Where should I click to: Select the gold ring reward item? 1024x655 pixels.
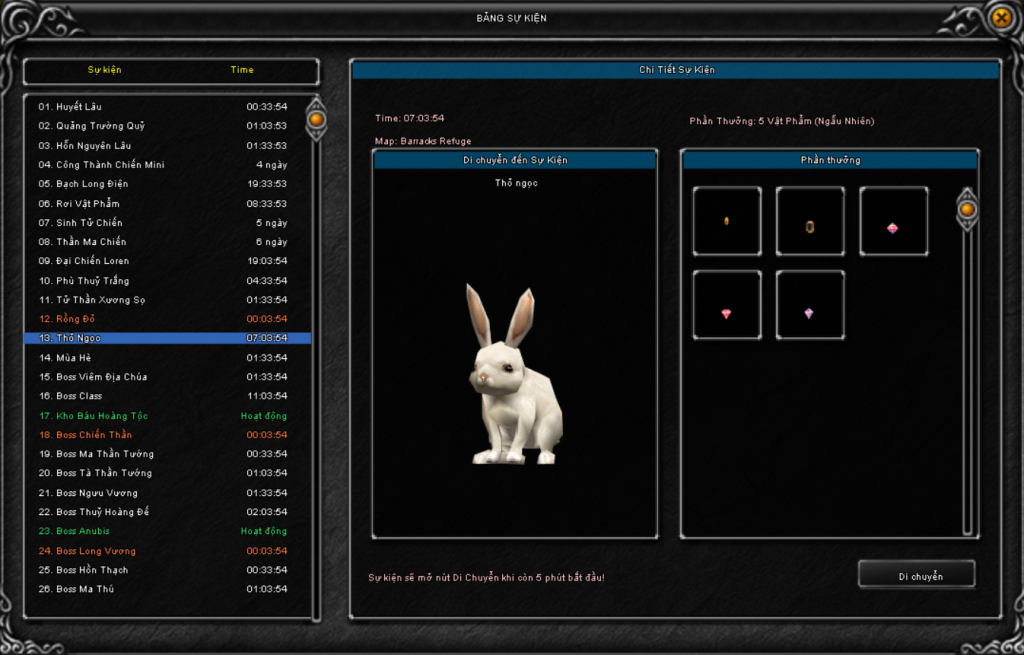(810, 226)
